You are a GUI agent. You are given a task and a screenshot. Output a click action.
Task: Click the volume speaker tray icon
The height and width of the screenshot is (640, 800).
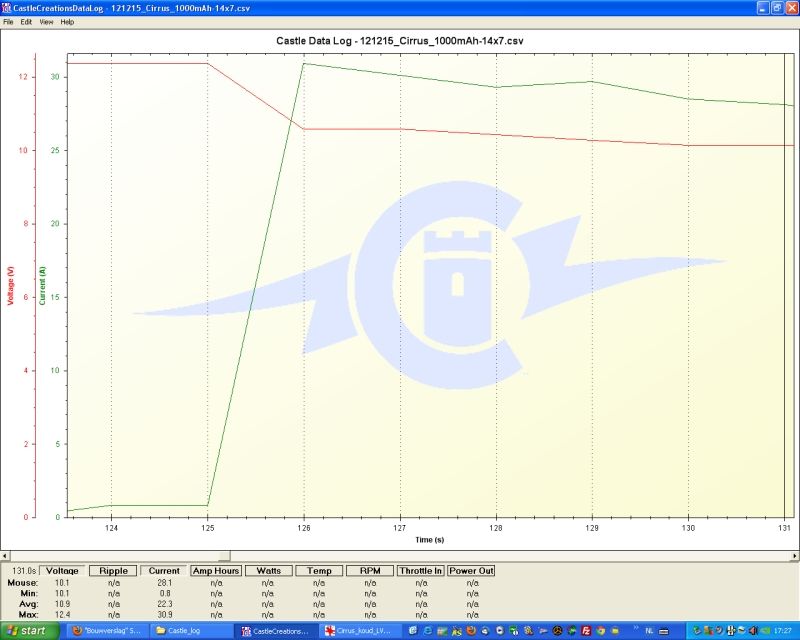point(754,631)
